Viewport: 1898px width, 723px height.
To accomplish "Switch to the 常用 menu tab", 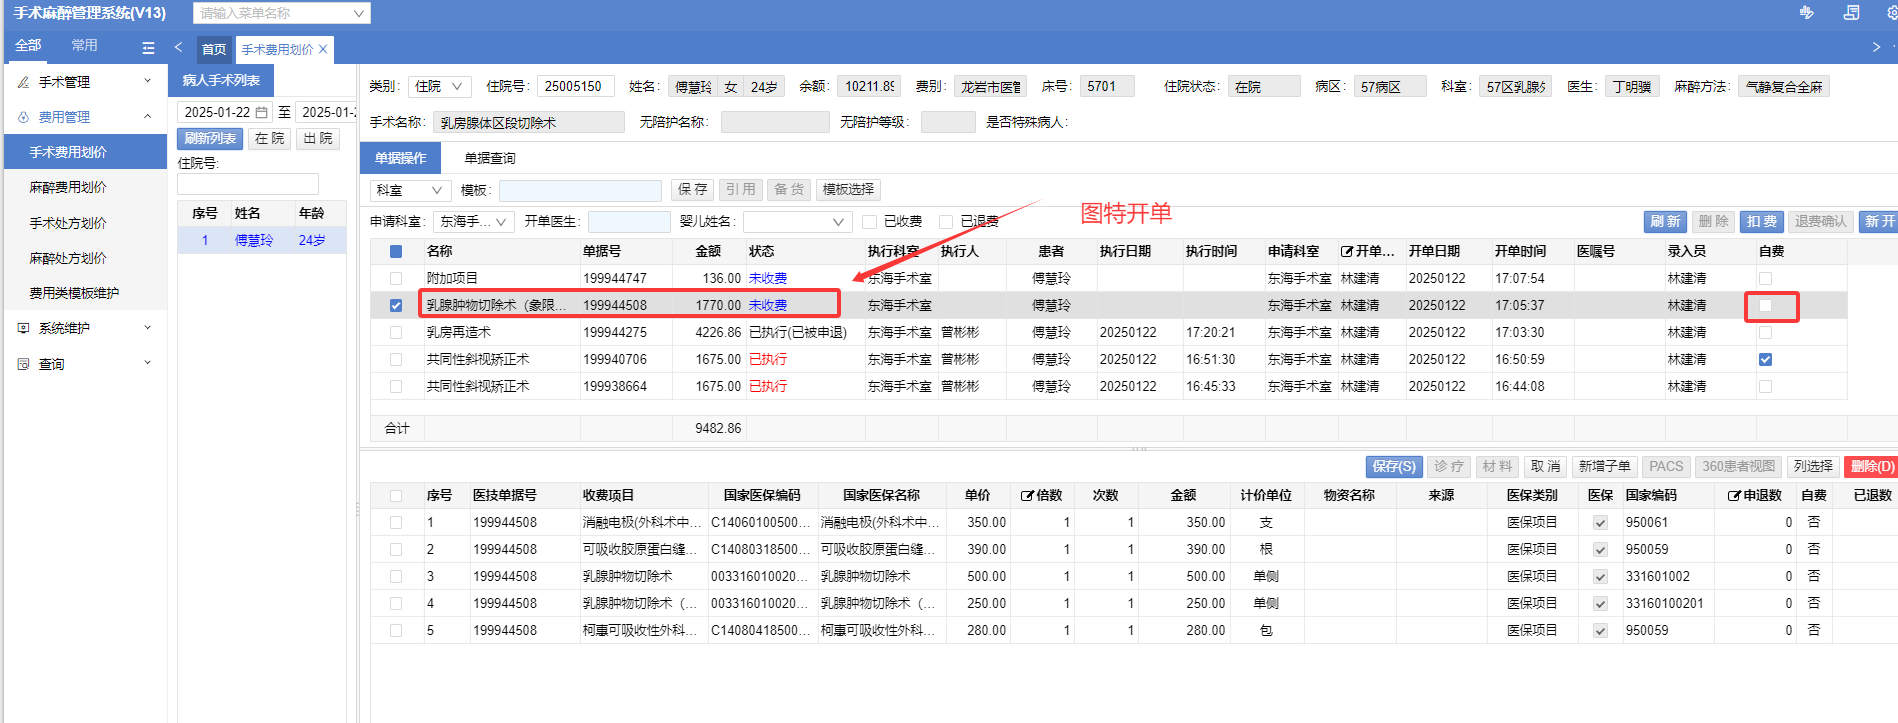I will click(85, 46).
